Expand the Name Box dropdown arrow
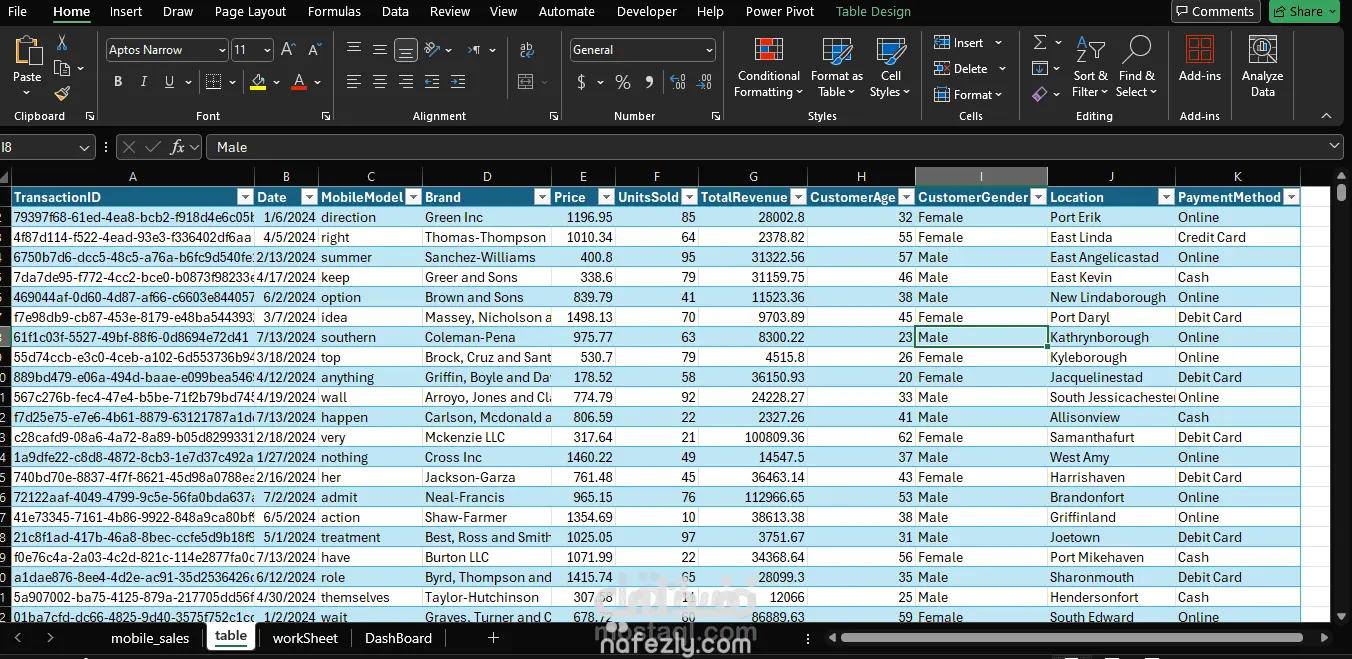 84,147
